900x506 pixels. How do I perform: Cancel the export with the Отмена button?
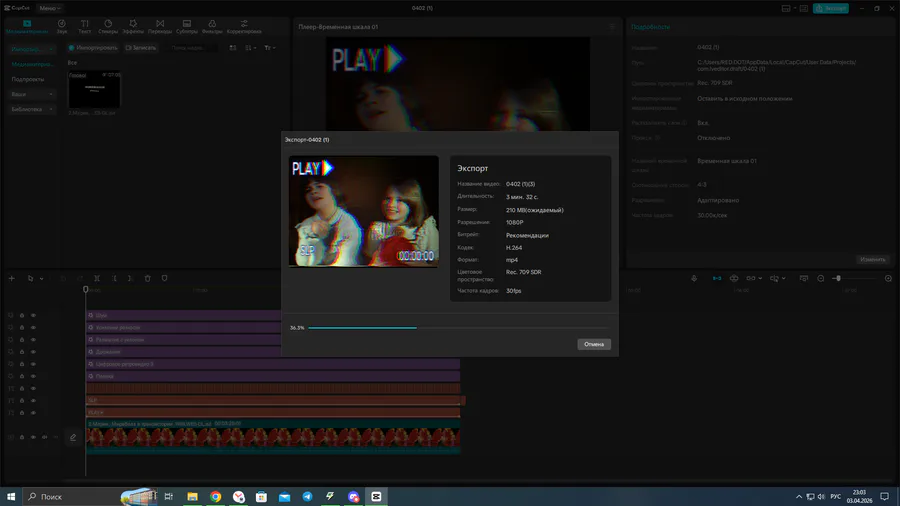pyautogui.click(x=594, y=344)
